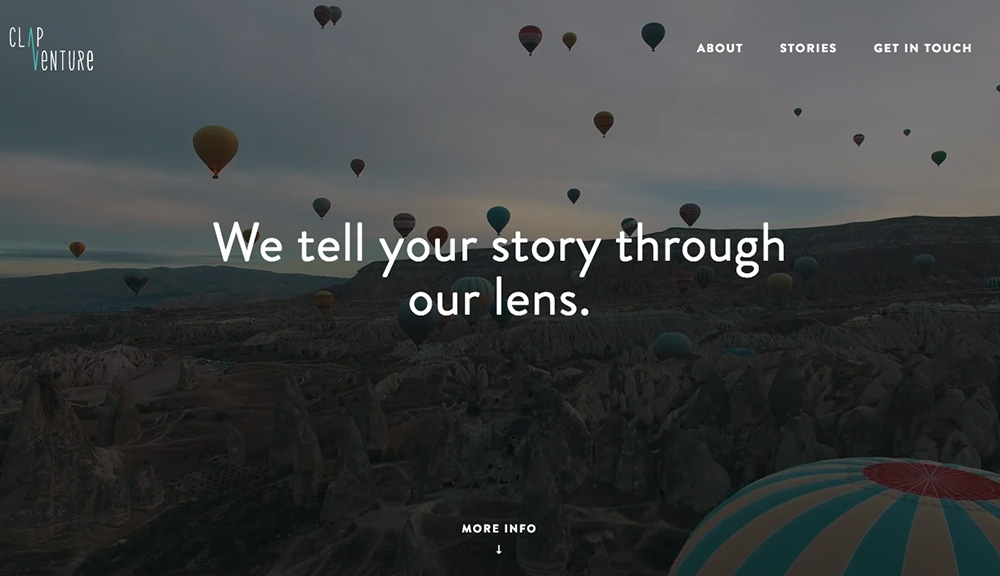
Task: Open the ABOUT navigation item
Action: 719,48
